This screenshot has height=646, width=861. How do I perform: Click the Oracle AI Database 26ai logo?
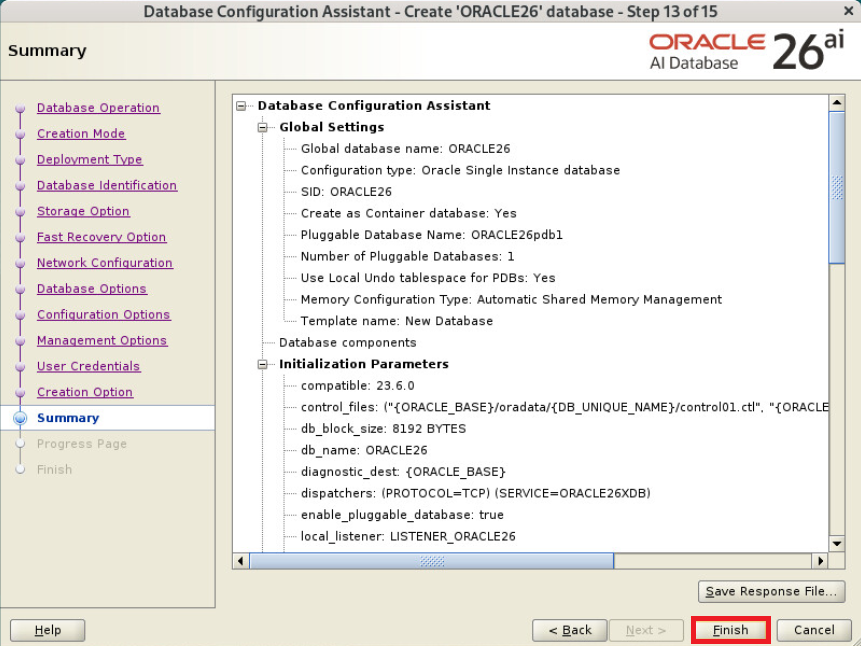click(747, 51)
